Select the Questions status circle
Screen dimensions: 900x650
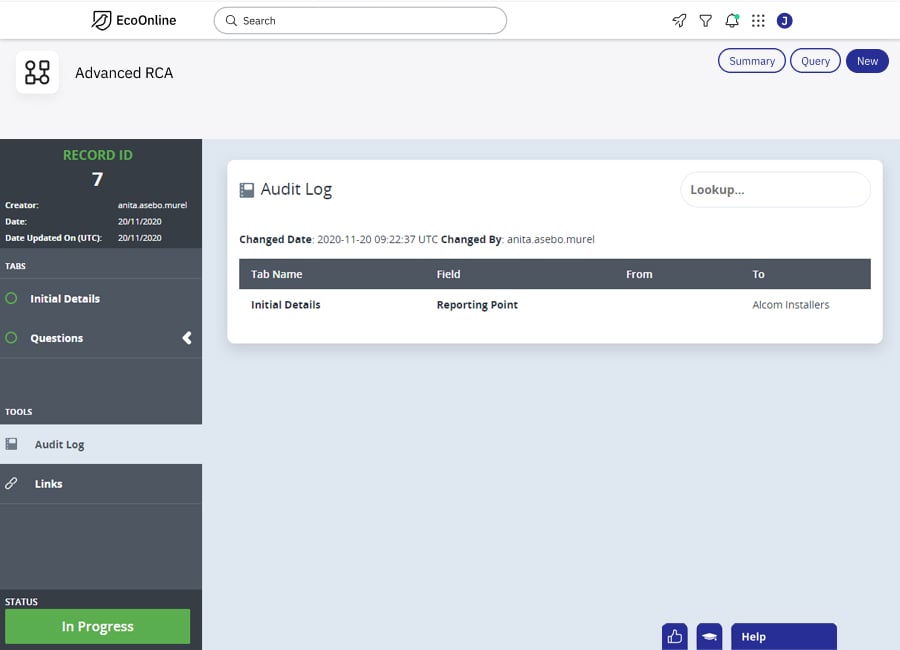(12, 338)
